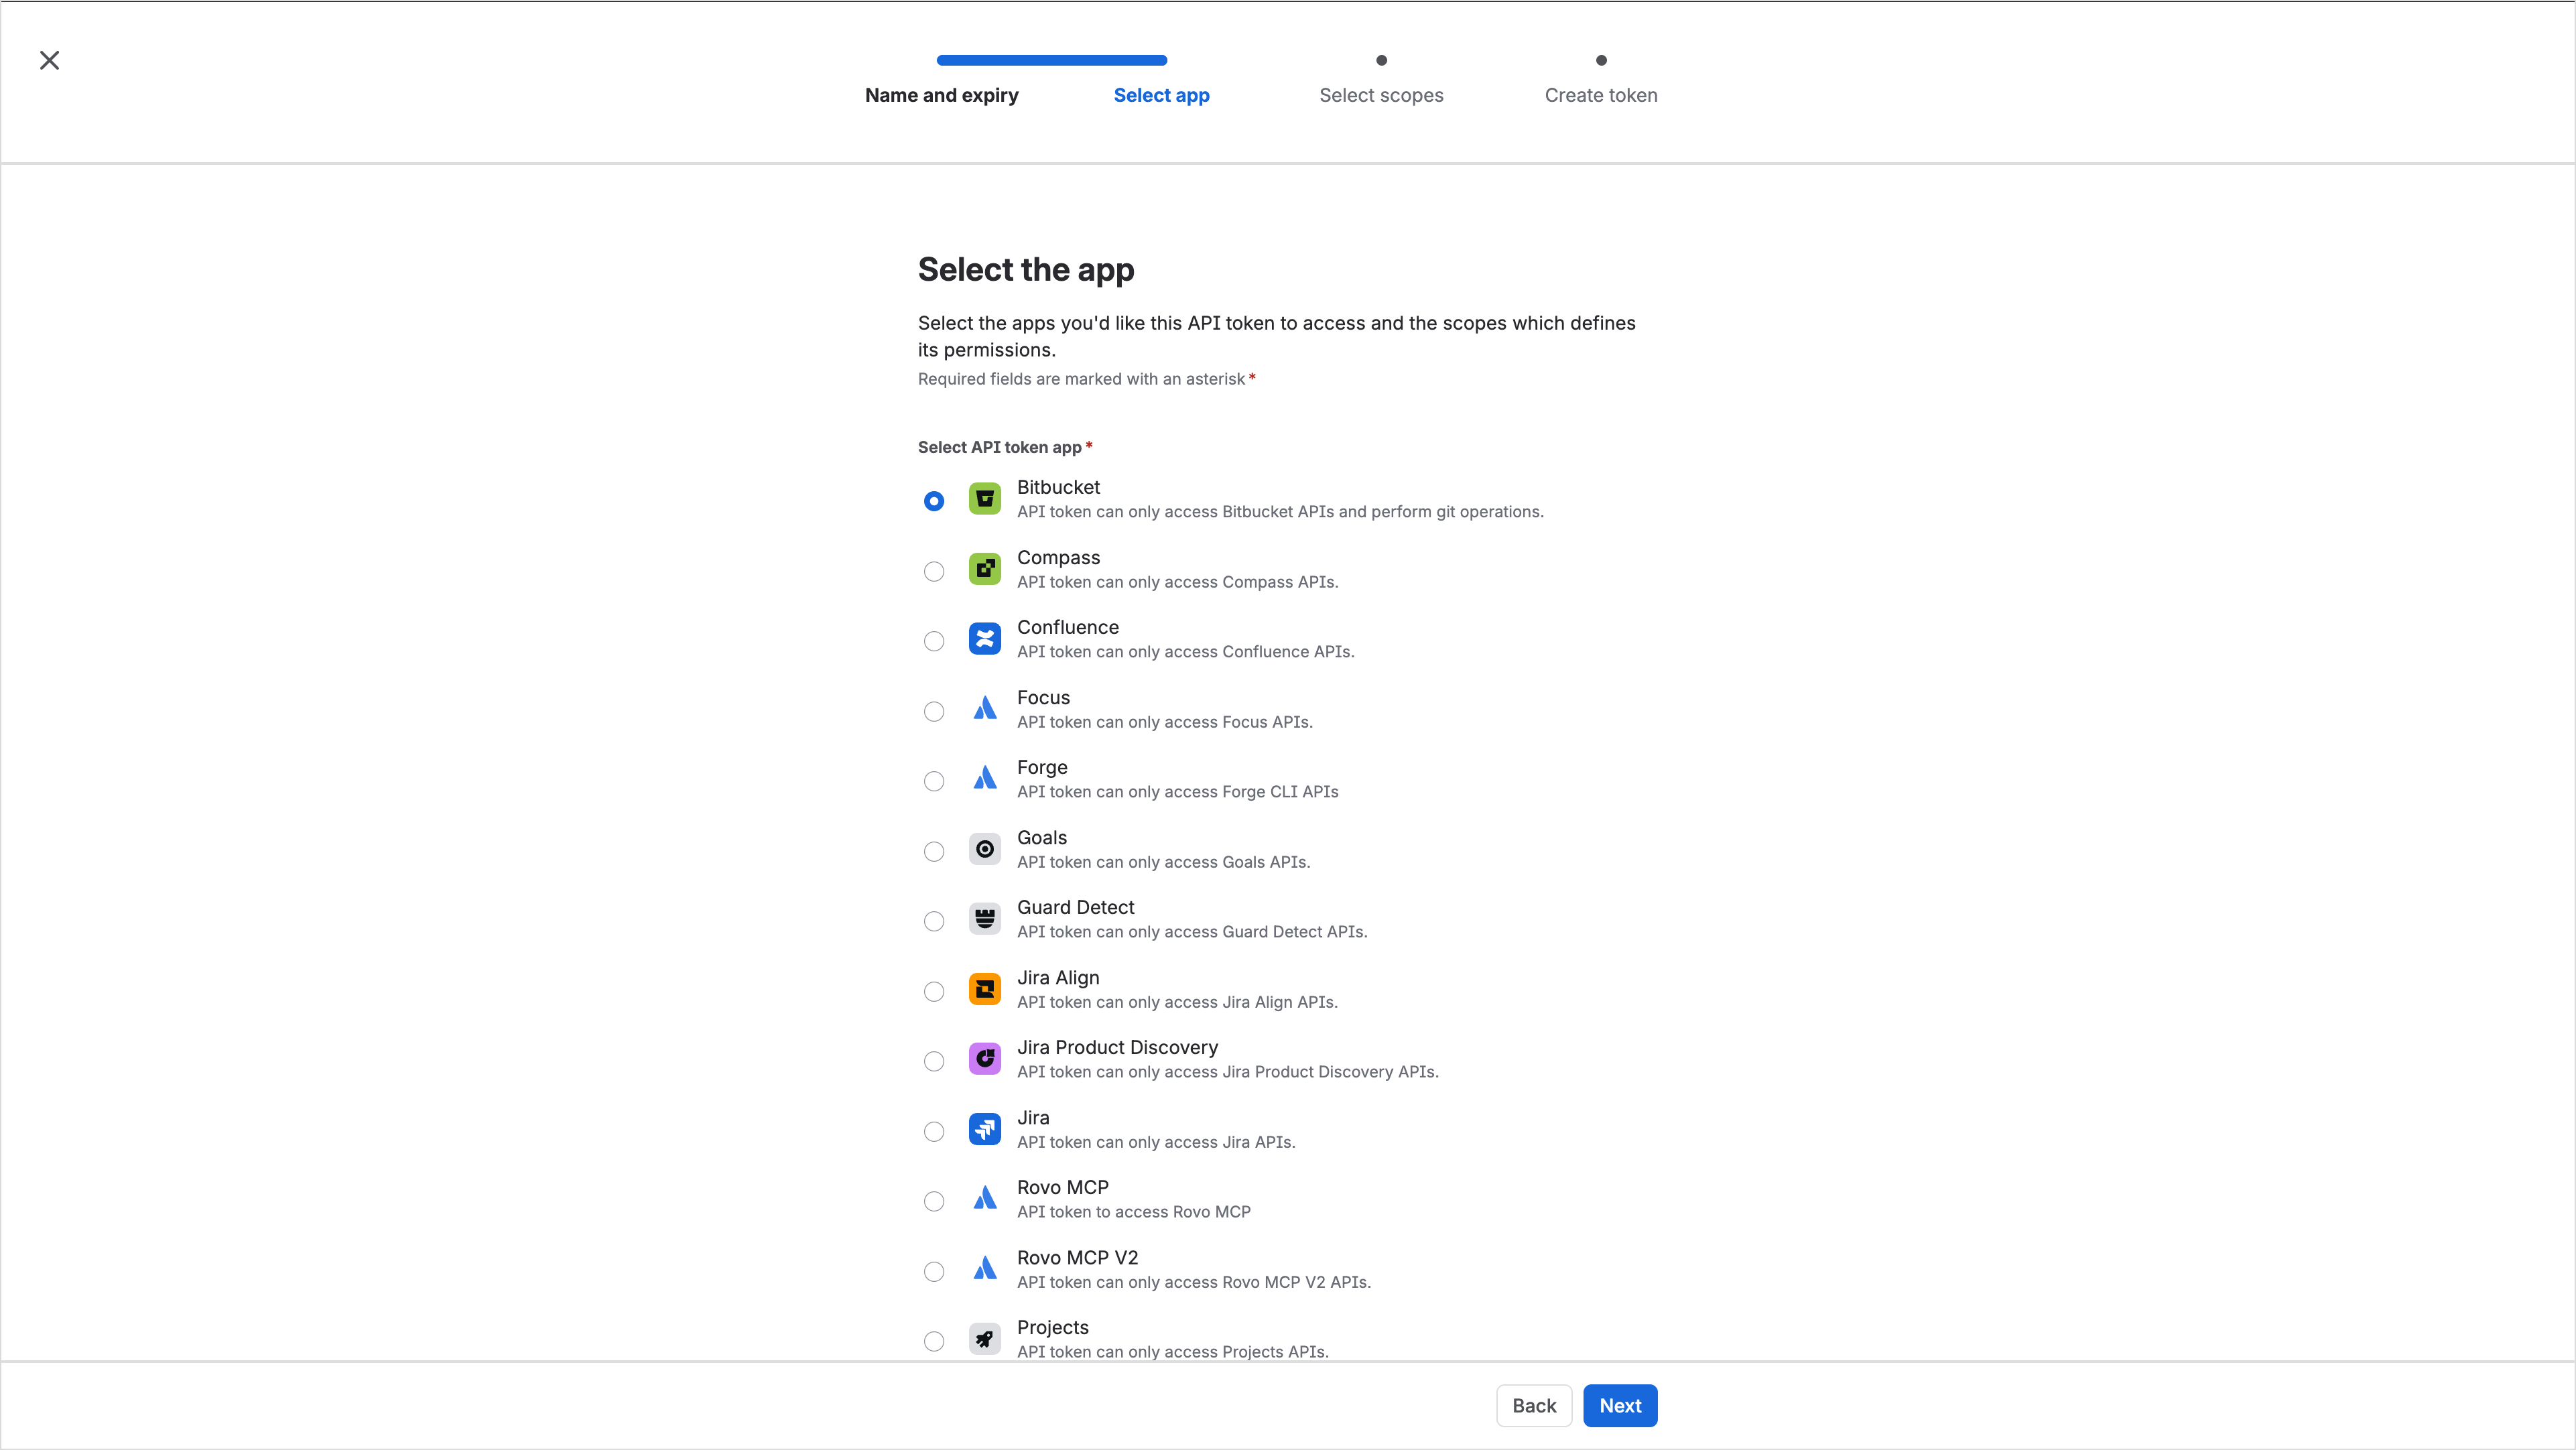2576x1450 pixels.
Task: Click the Jira blue app icon
Action: tap(985, 1129)
